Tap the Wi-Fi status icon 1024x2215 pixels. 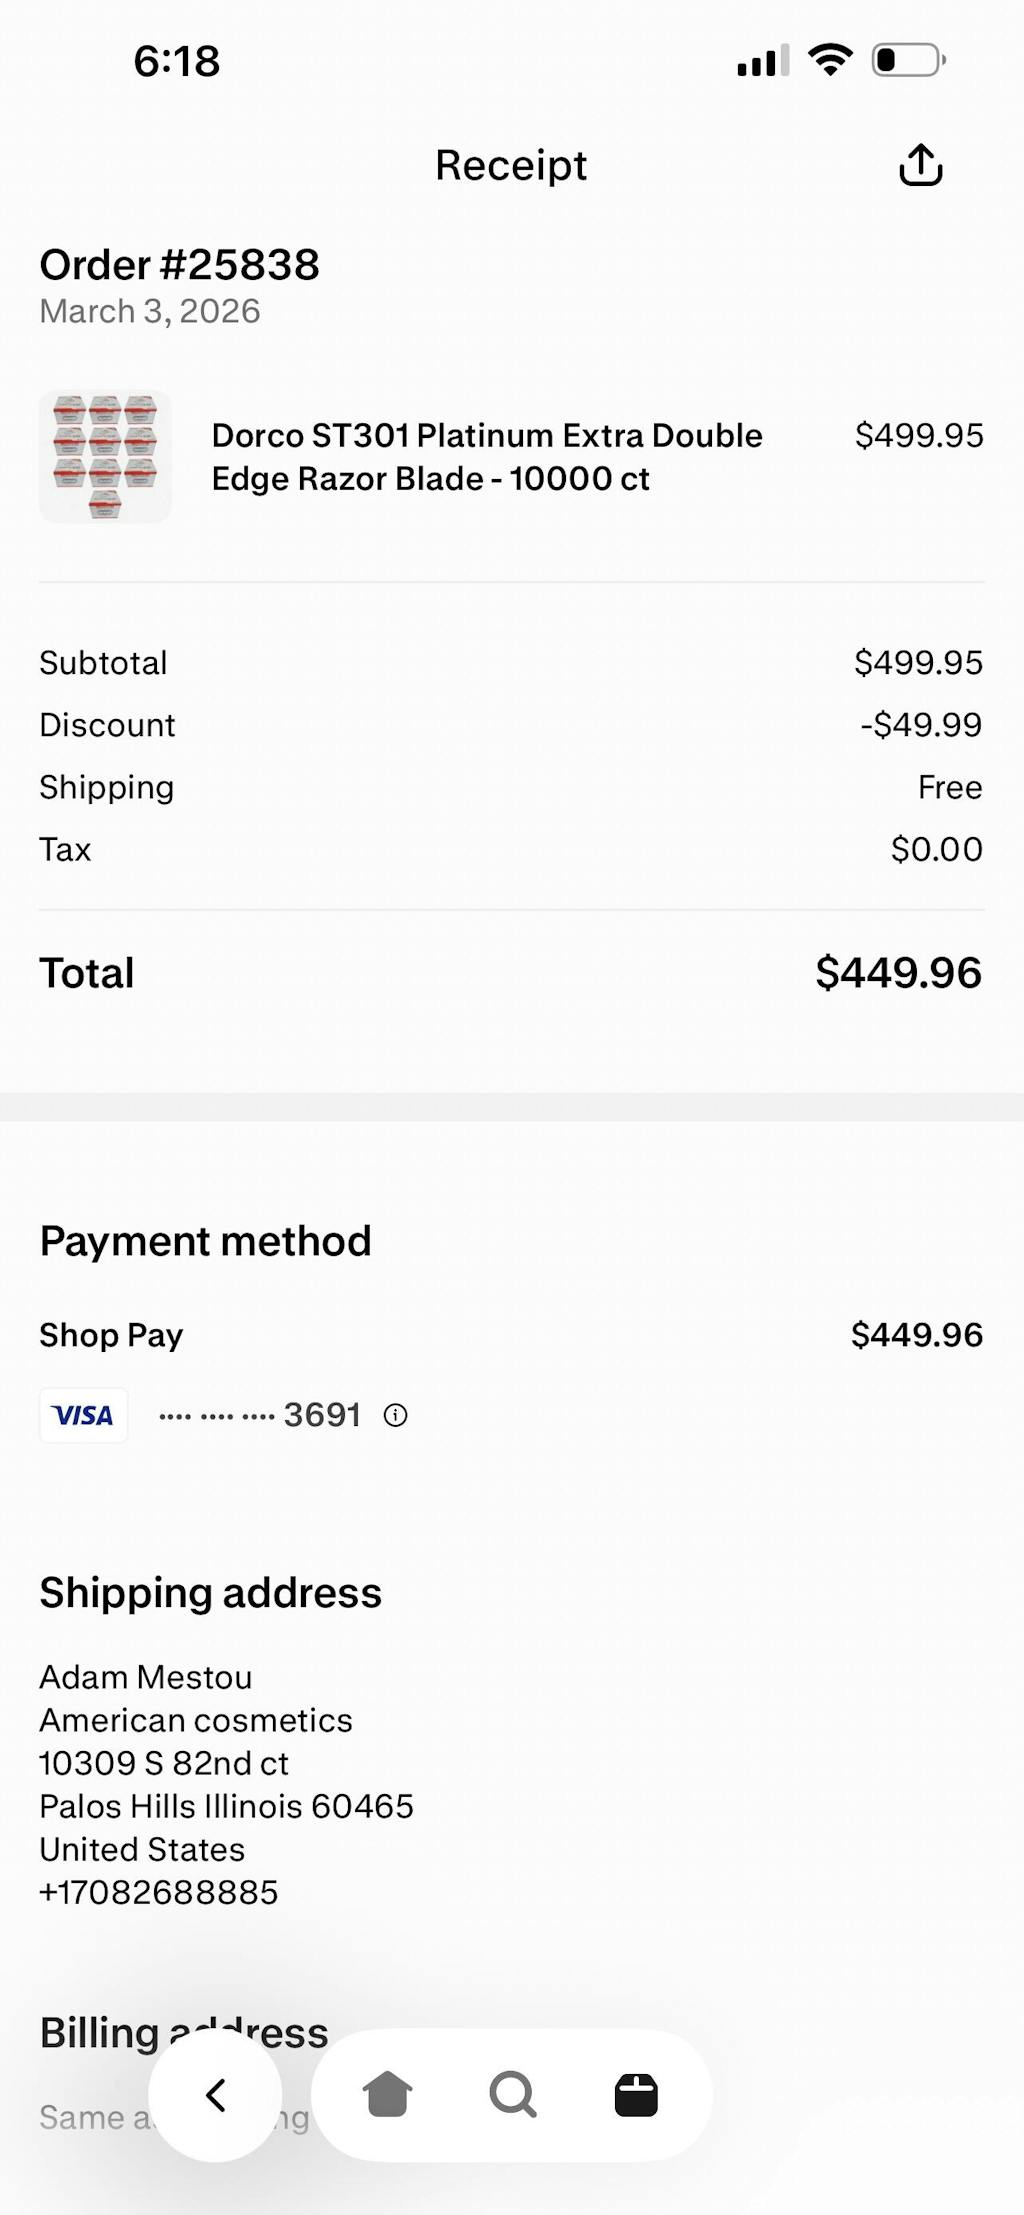coord(830,60)
